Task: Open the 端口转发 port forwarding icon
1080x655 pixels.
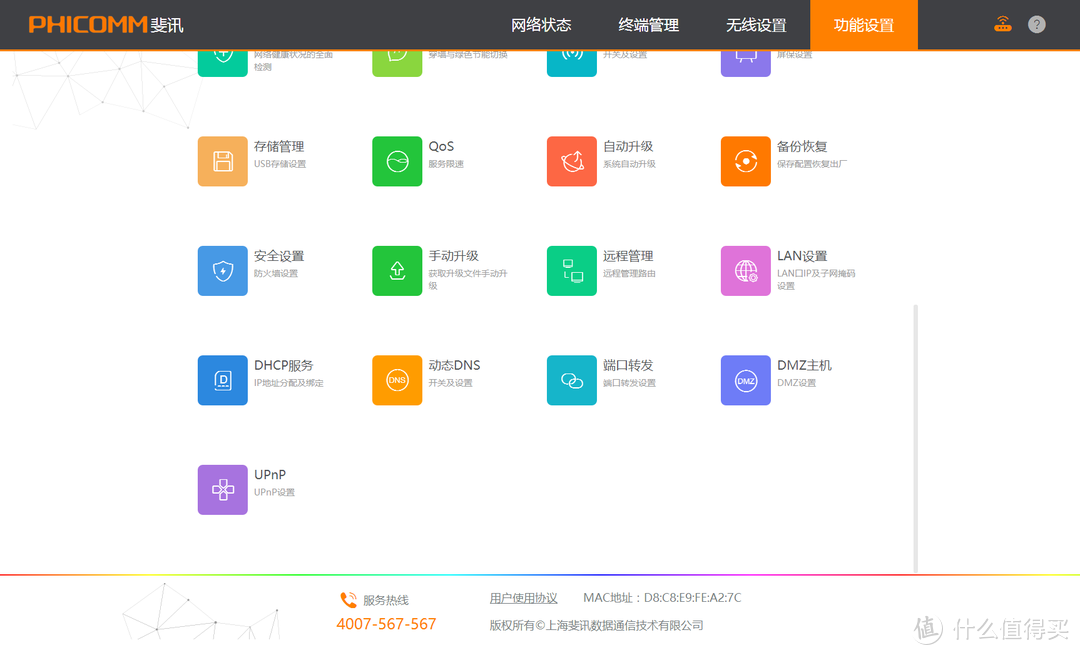Action: point(571,380)
